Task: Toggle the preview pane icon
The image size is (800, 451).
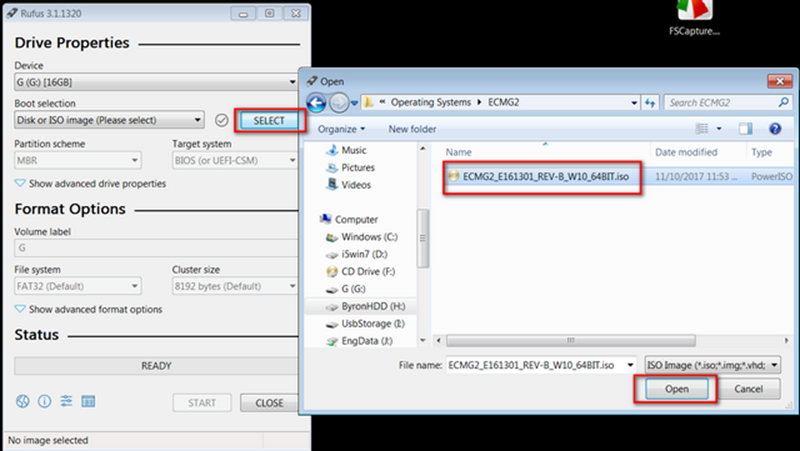Action: 745,129
